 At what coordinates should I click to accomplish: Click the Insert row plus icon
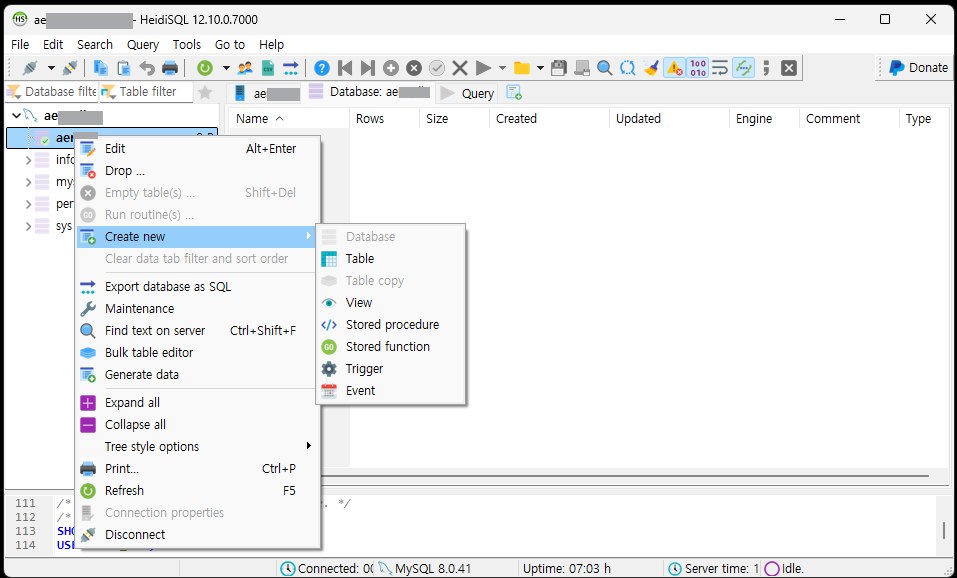(391, 68)
